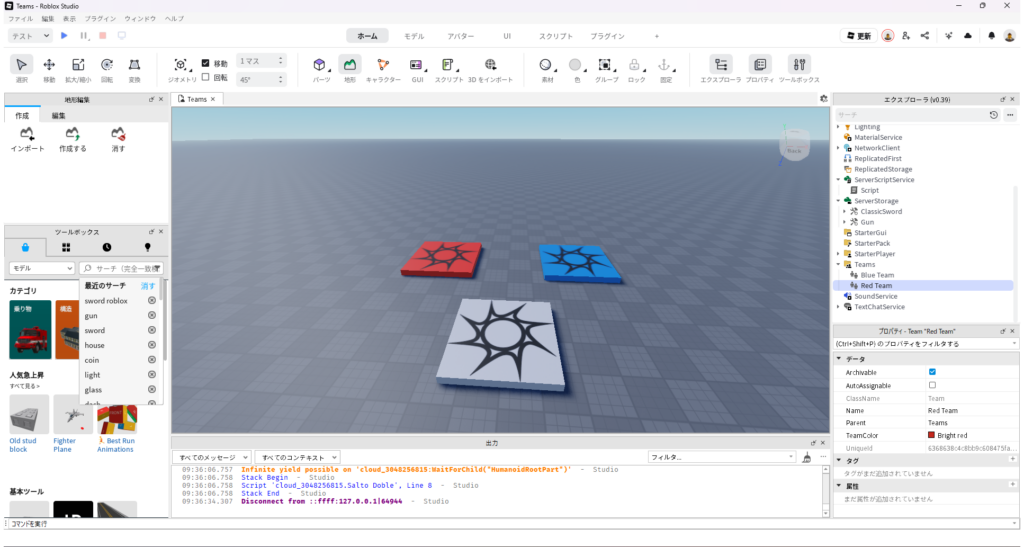Select recent search 'sword roblox'
This screenshot has height=547, width=1024.
pyautogui.click(x=106, y=301)
